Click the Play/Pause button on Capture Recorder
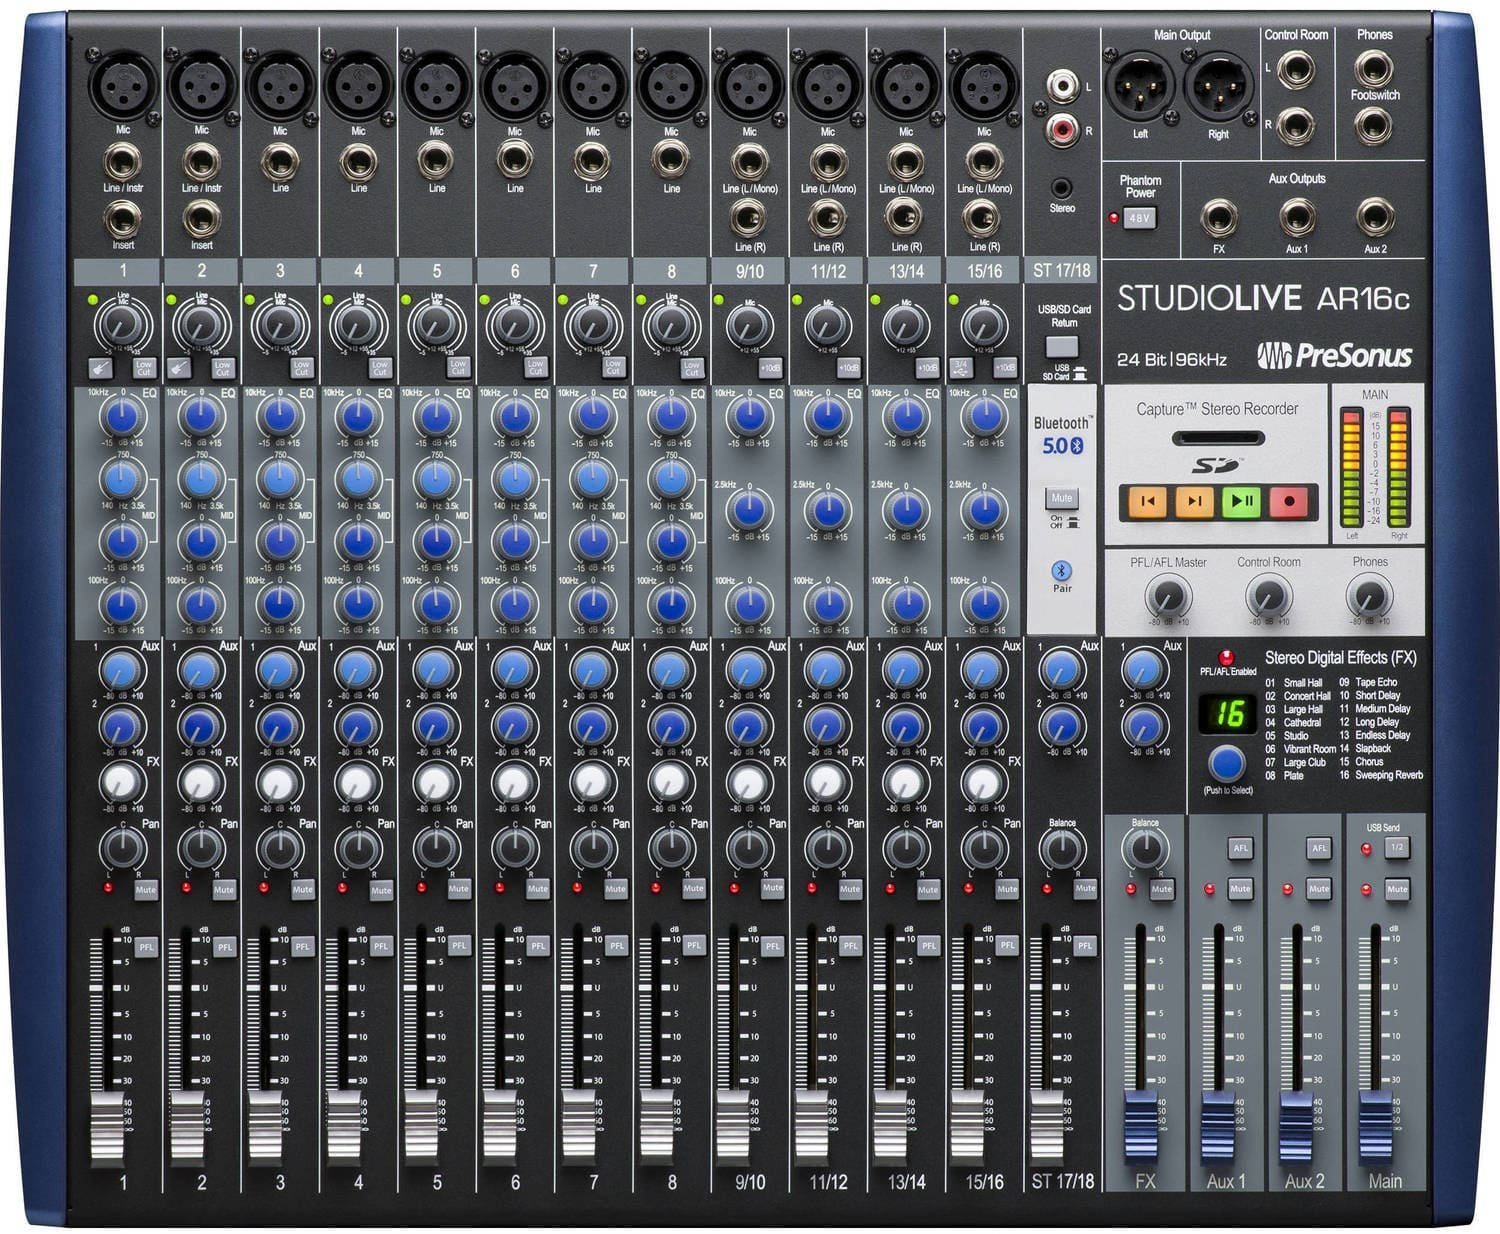The image size is (1500, 1234). pos(1242,501)
